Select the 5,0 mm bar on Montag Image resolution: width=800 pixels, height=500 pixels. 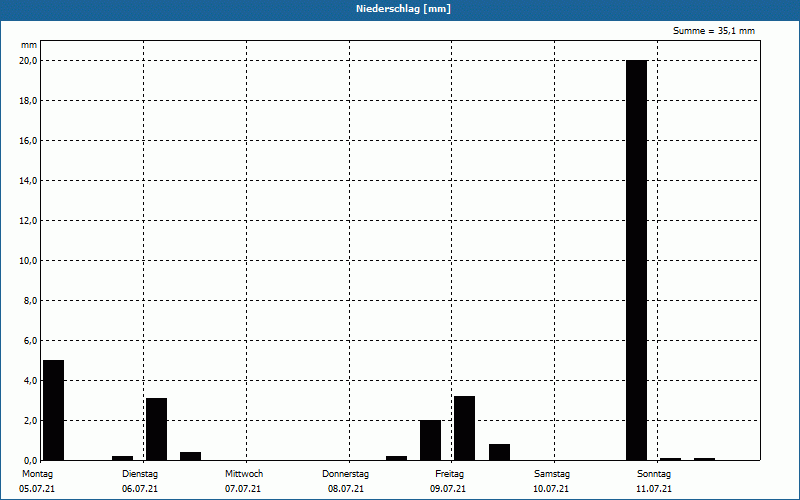point(54,410)
